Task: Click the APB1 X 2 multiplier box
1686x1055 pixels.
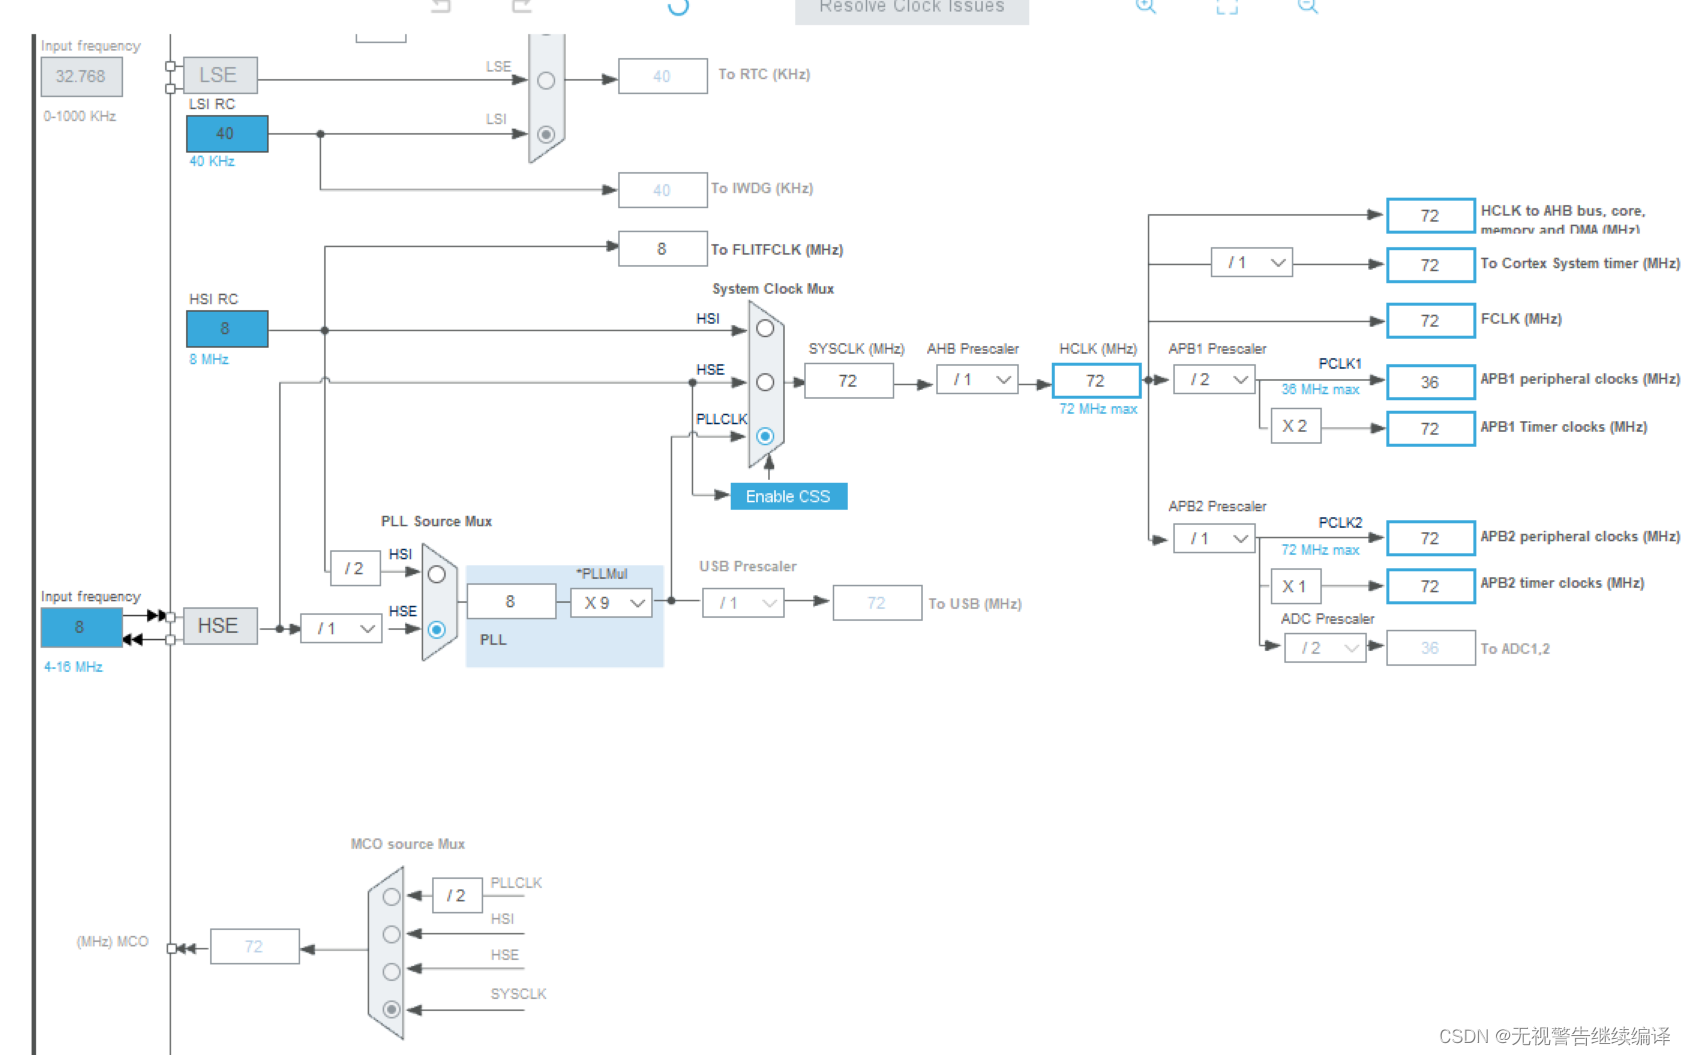Action: [x=1296, y=426]
